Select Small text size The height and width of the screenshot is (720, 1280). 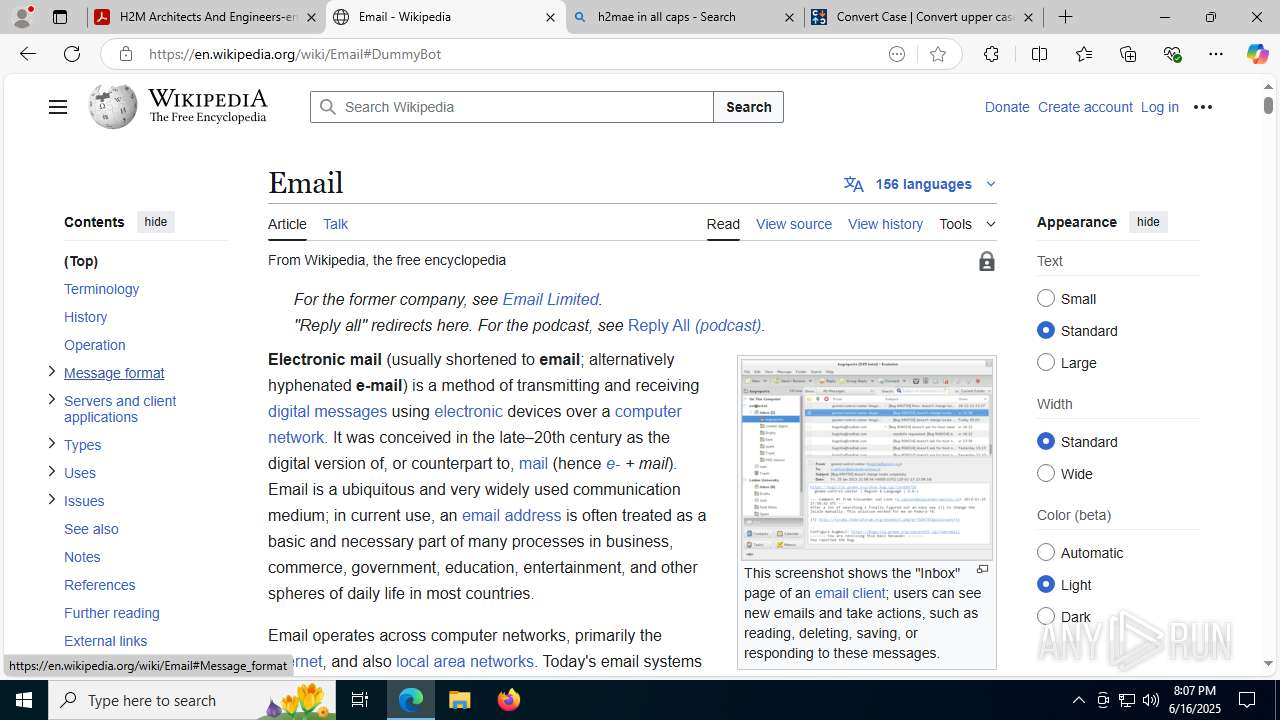click(1046, 298)
